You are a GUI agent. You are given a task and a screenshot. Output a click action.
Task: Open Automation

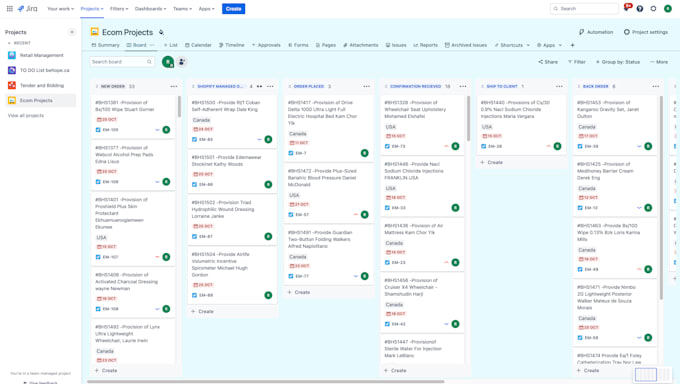596,32
